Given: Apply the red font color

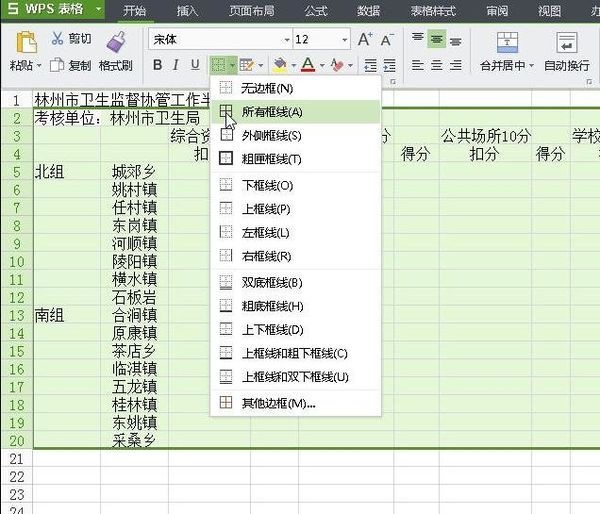Looking at the screenshot, I should [x=308, y=65].
